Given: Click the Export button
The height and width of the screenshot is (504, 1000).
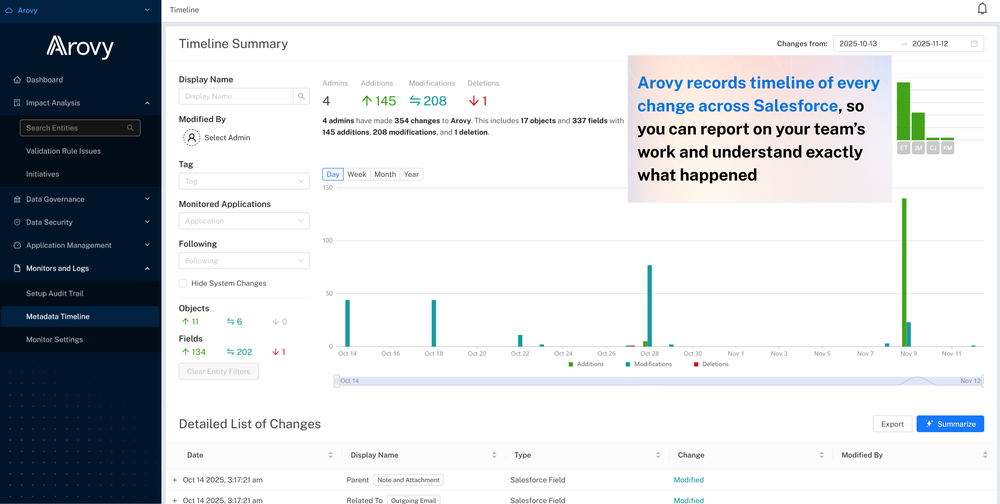Looking at the screenshot, I should (892, 424).
